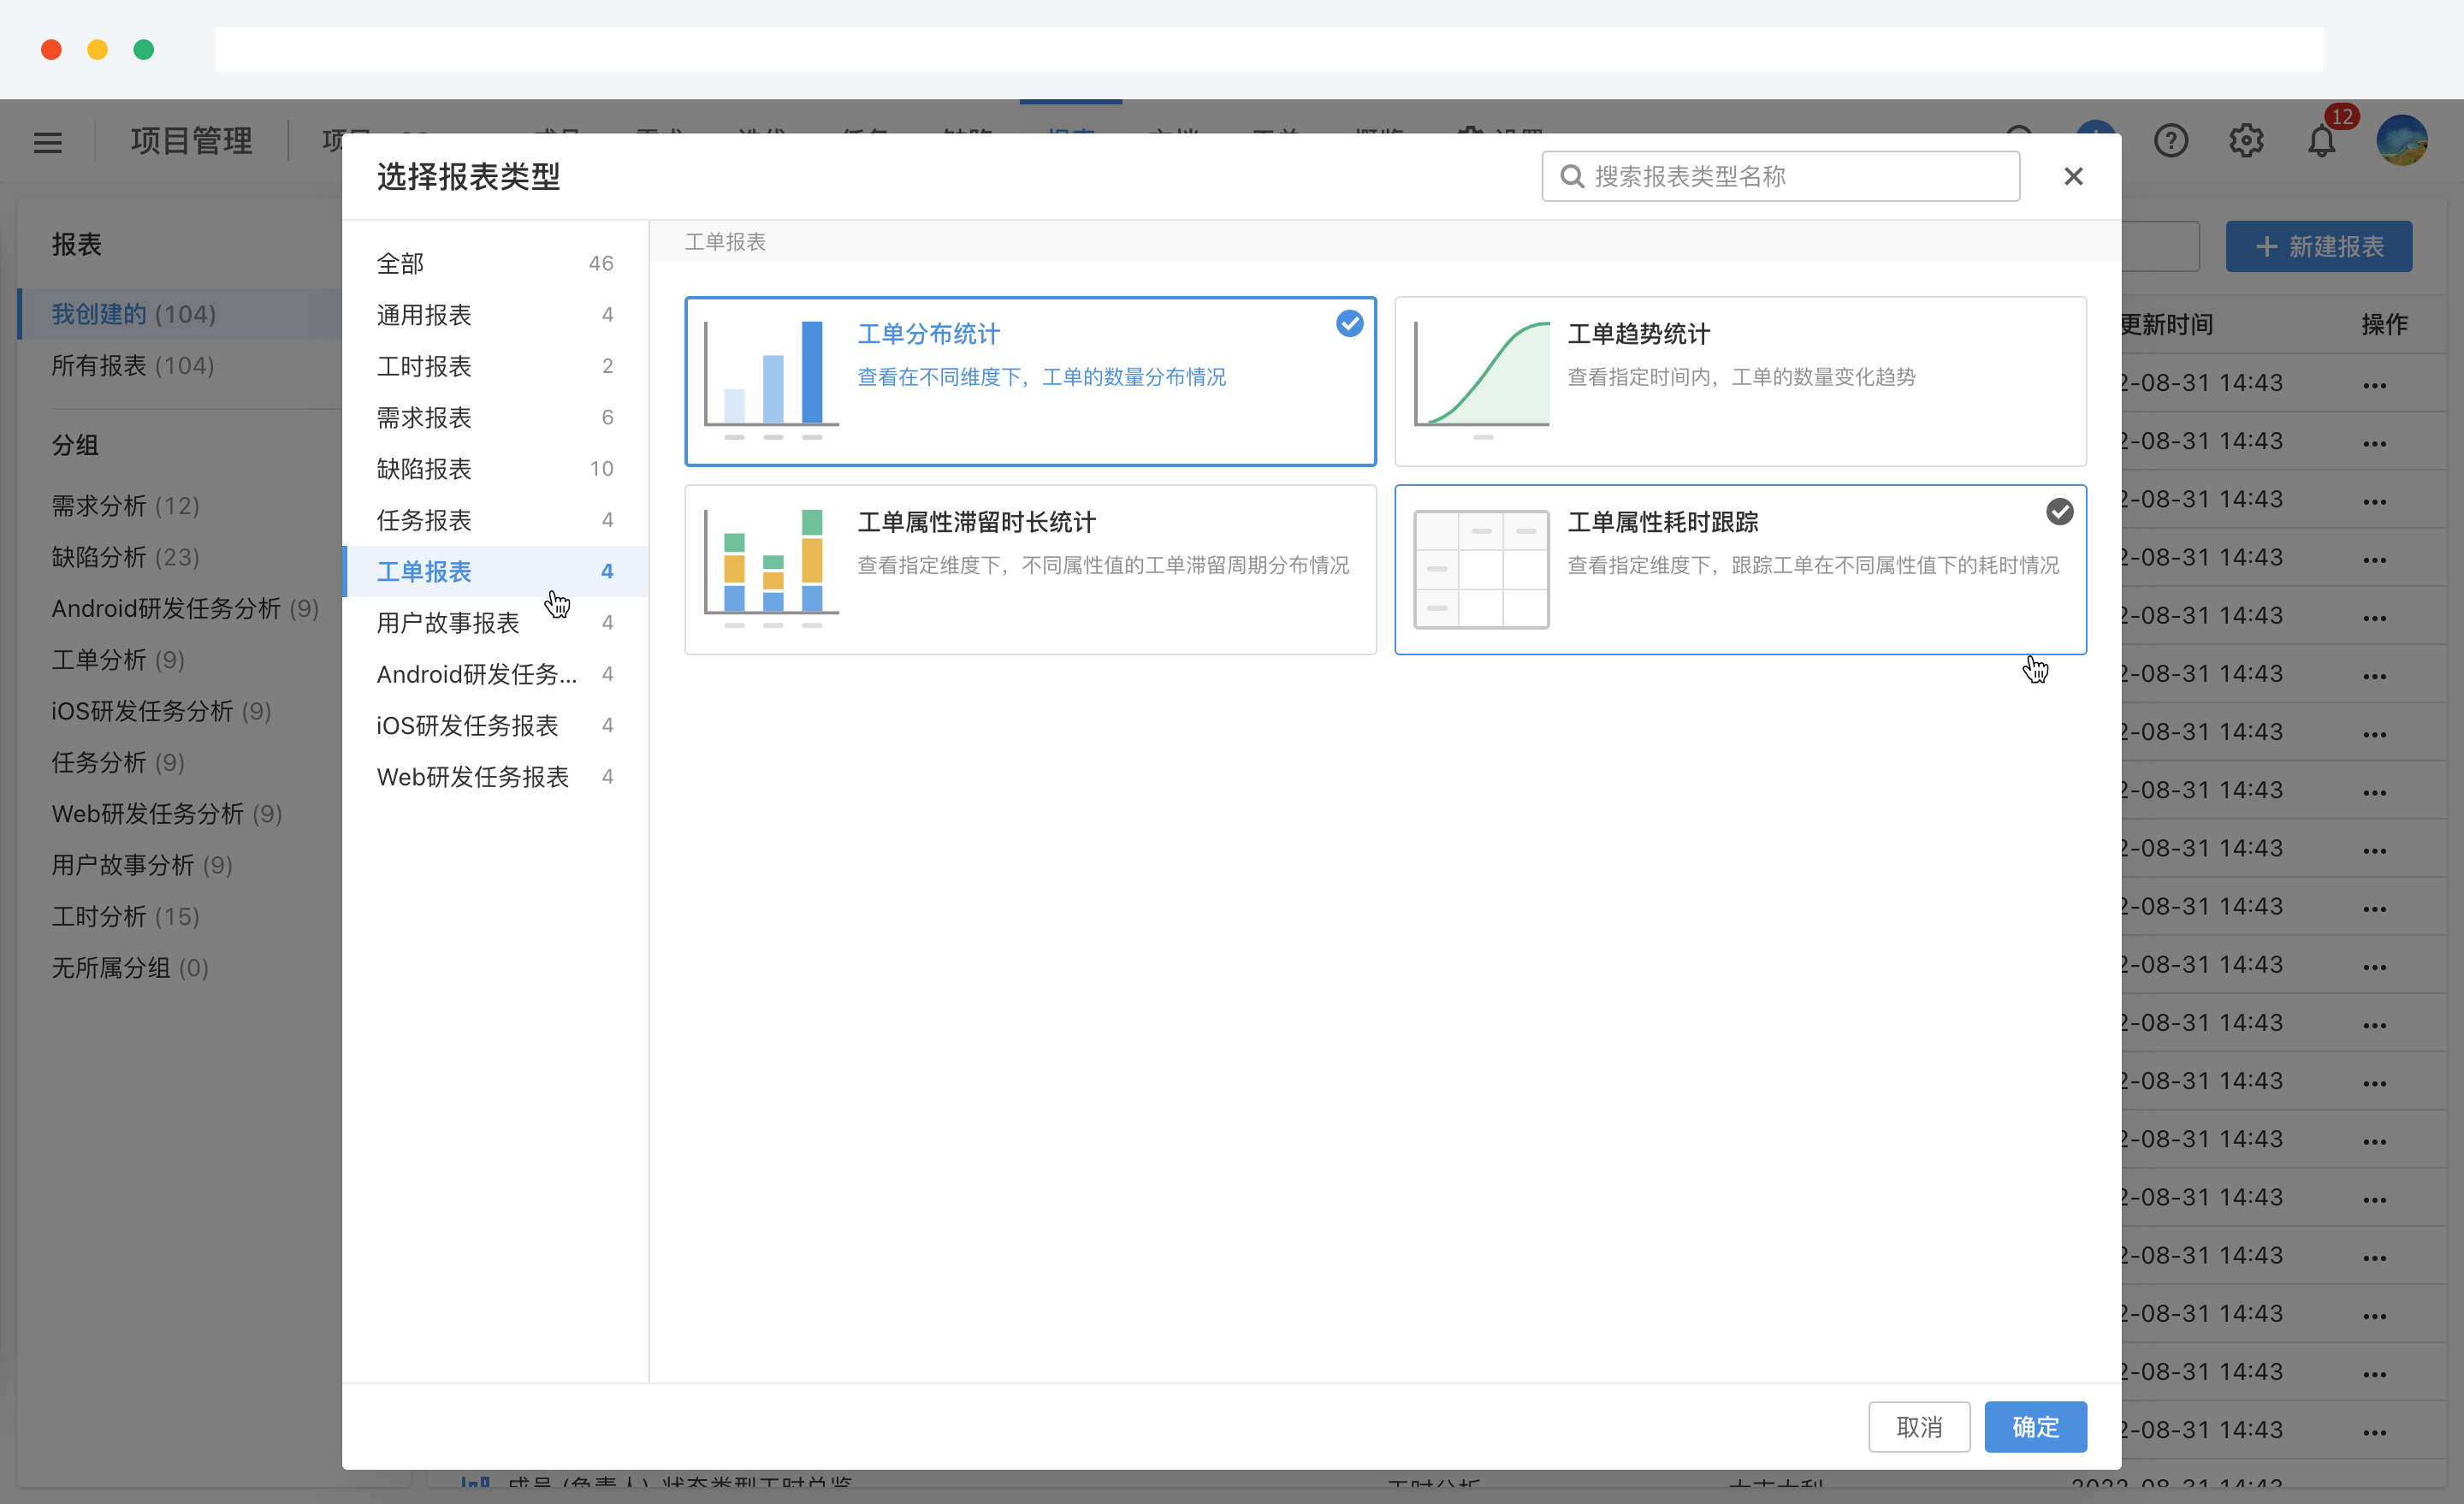Open the settings gear icon
The image size is (2464, 1504).
coord(2246,141)
